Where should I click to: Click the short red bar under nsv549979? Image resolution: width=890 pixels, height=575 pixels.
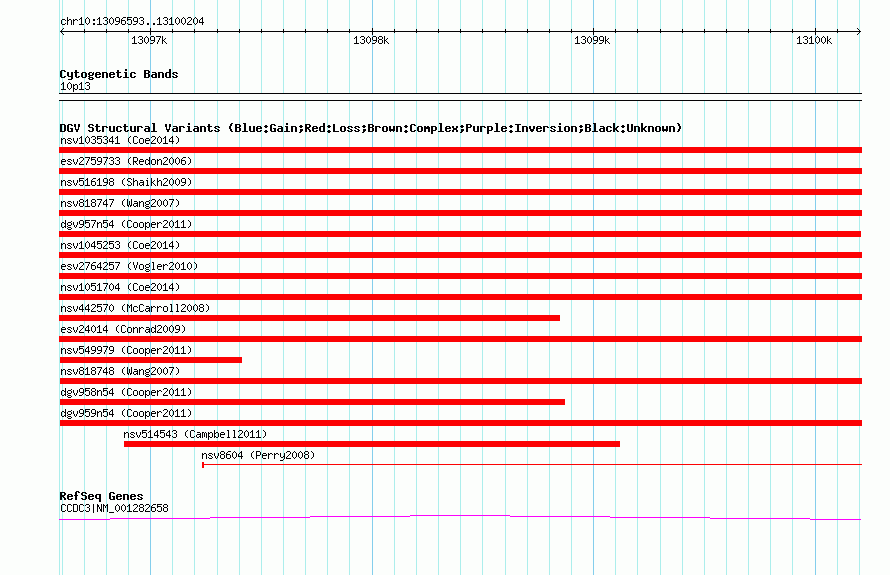[150, 360]
